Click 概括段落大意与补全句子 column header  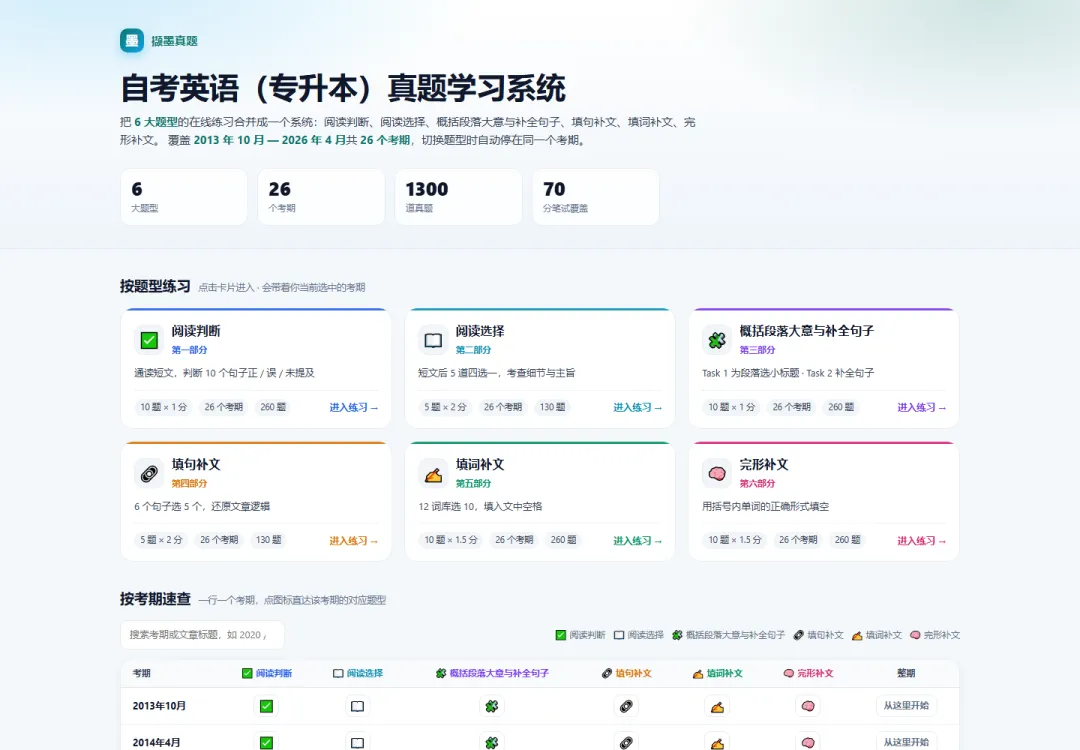tap(492, 673)
